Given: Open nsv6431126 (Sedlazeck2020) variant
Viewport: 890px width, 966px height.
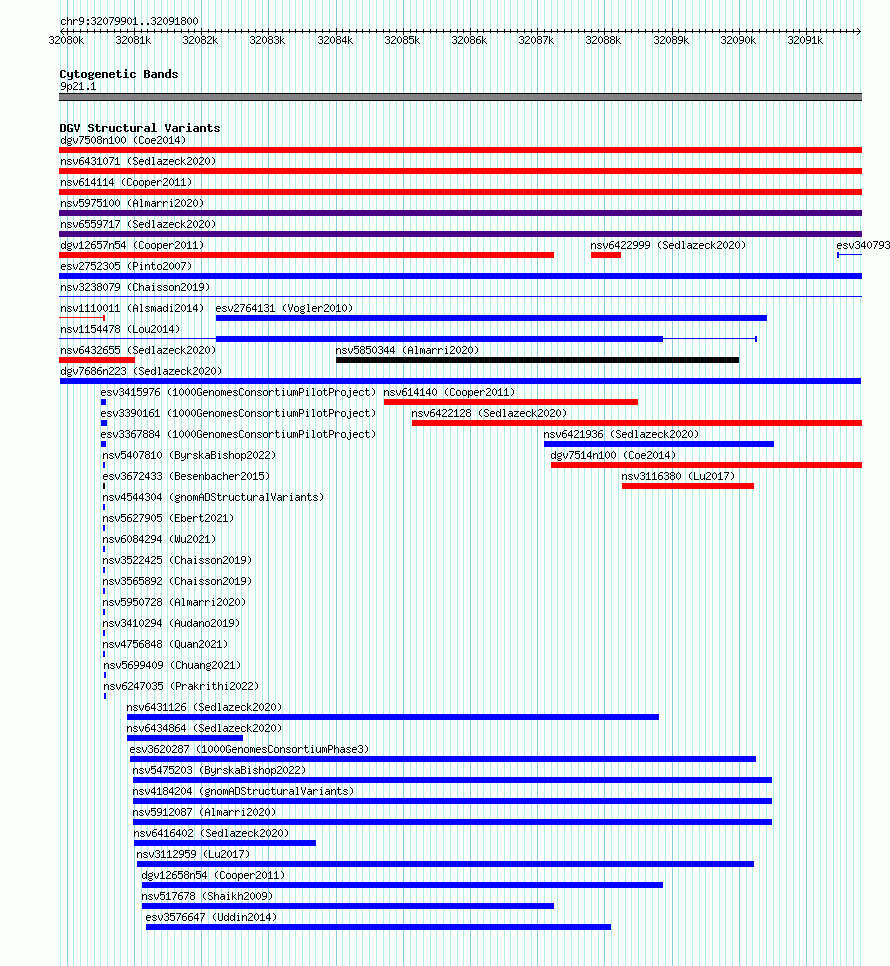Looking at the screenshot, I should pos(204,707).
